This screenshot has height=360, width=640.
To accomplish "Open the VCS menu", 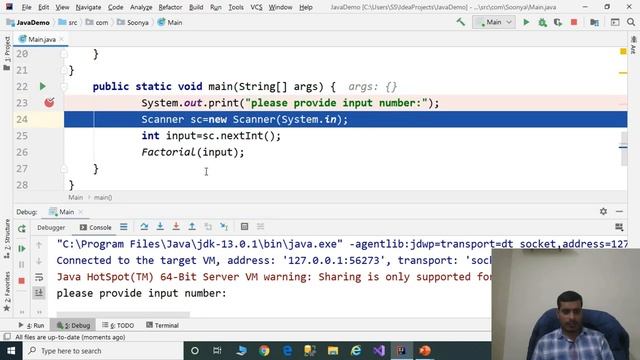I will (256, 7).
